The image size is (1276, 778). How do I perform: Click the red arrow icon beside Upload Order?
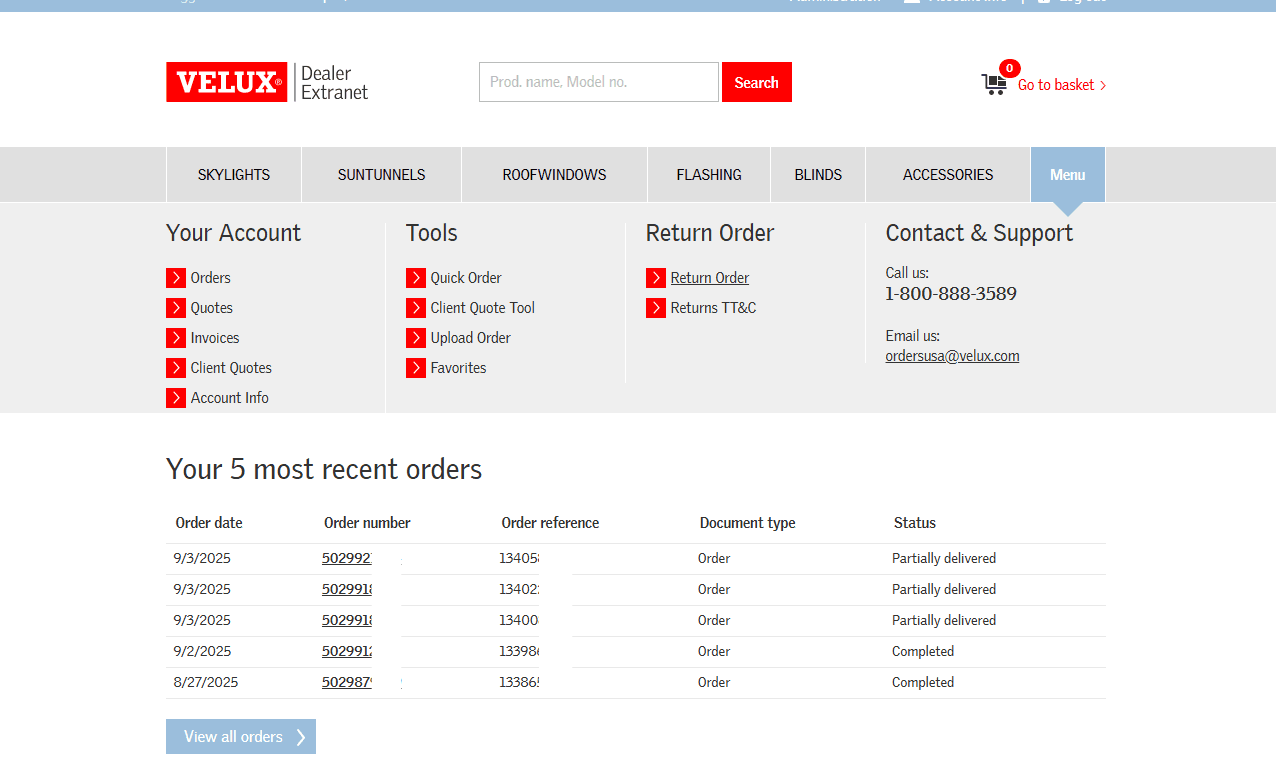416,338
